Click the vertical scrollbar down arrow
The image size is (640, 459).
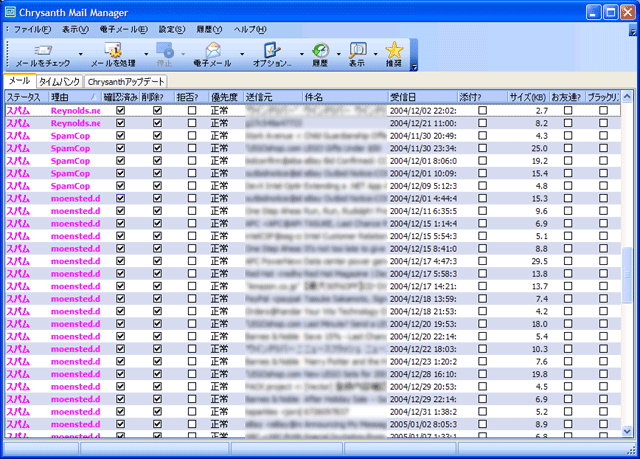627,431
